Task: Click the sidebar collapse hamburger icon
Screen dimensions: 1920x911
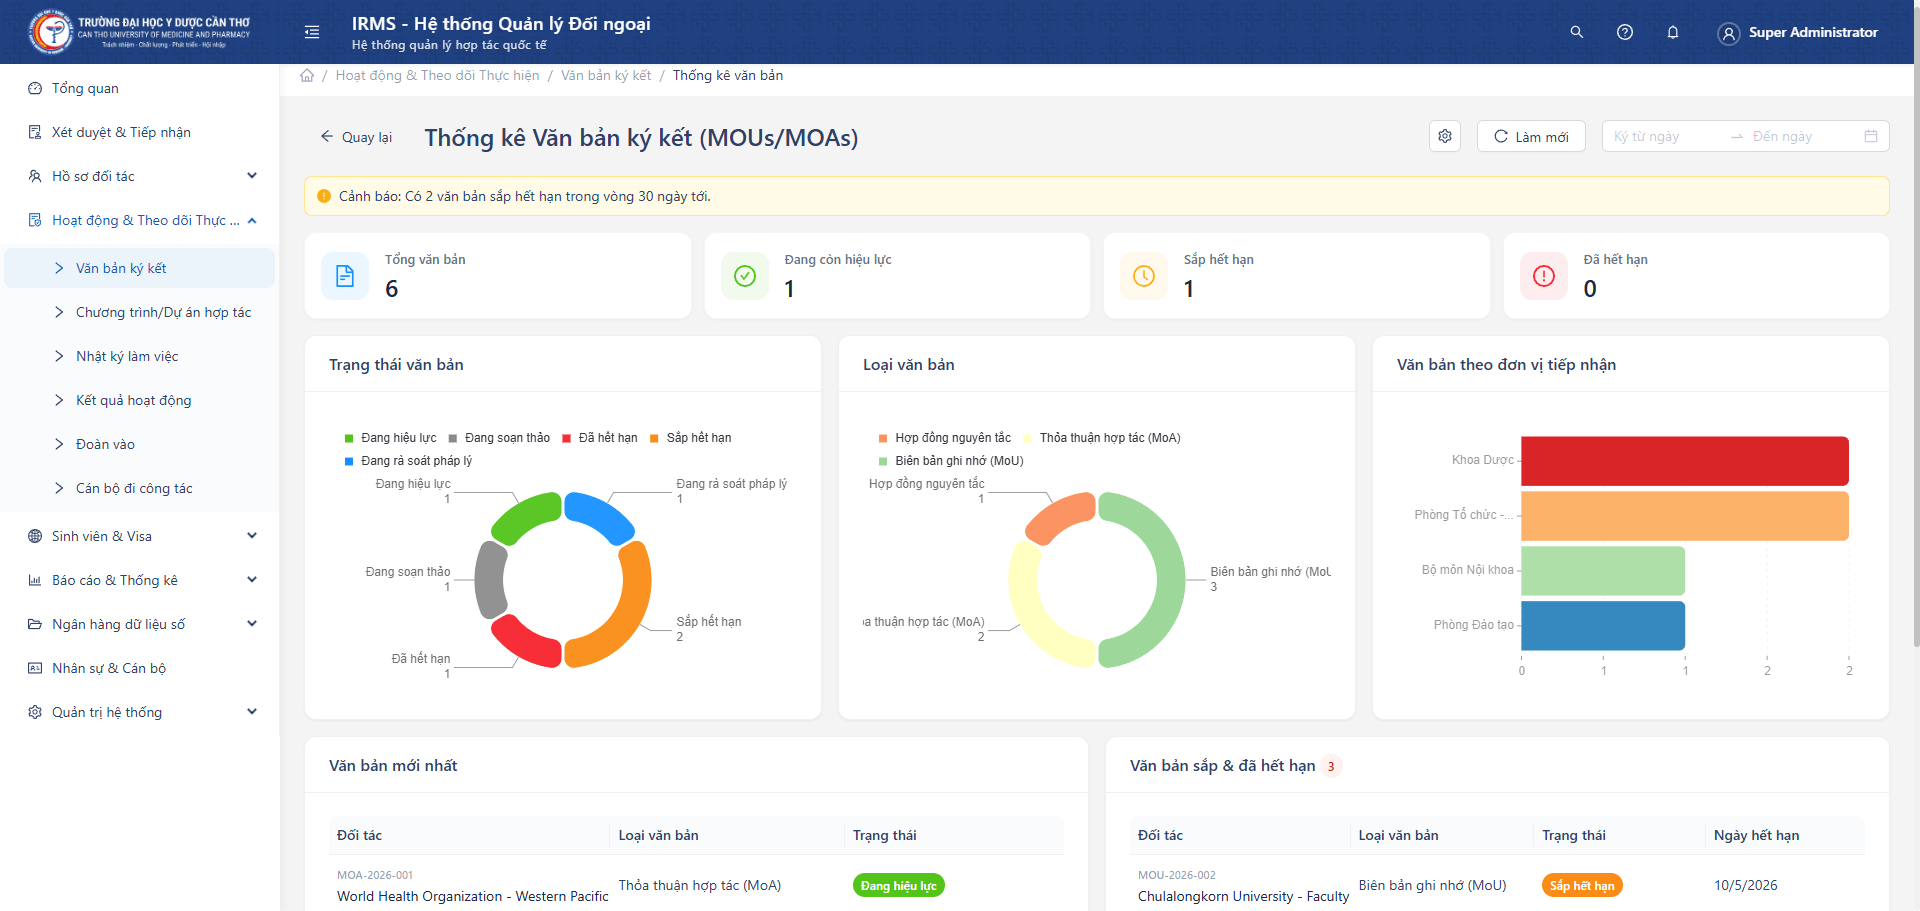Action: coord(311,32)
